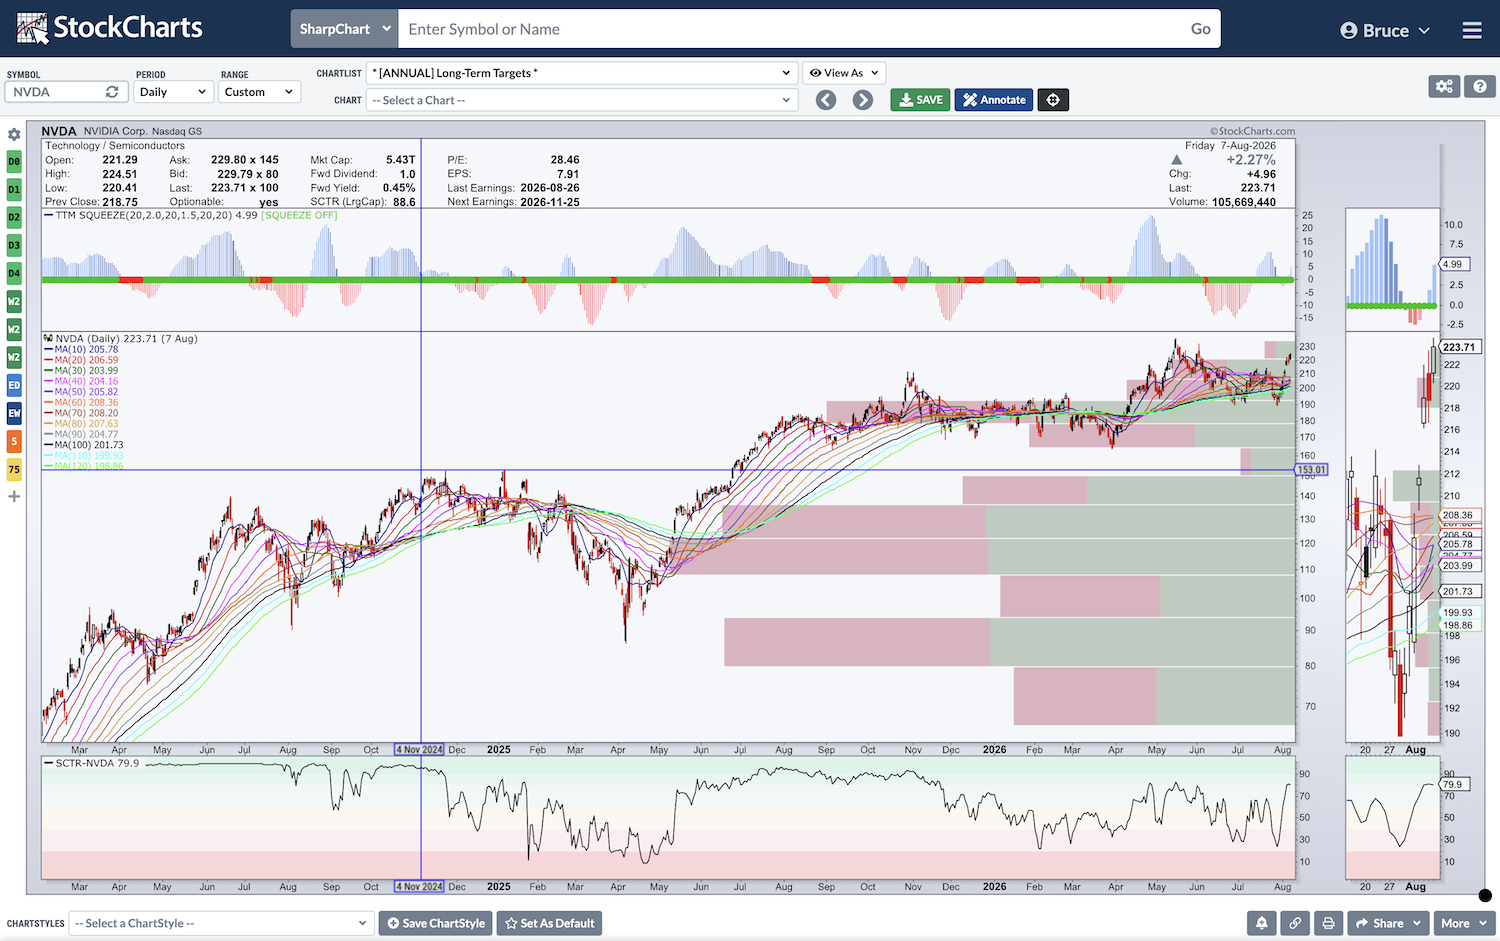This screenshot has width=1500, height=941.
Task: Click the Save ChartStyle button
Action: click(x=436, y=923)
